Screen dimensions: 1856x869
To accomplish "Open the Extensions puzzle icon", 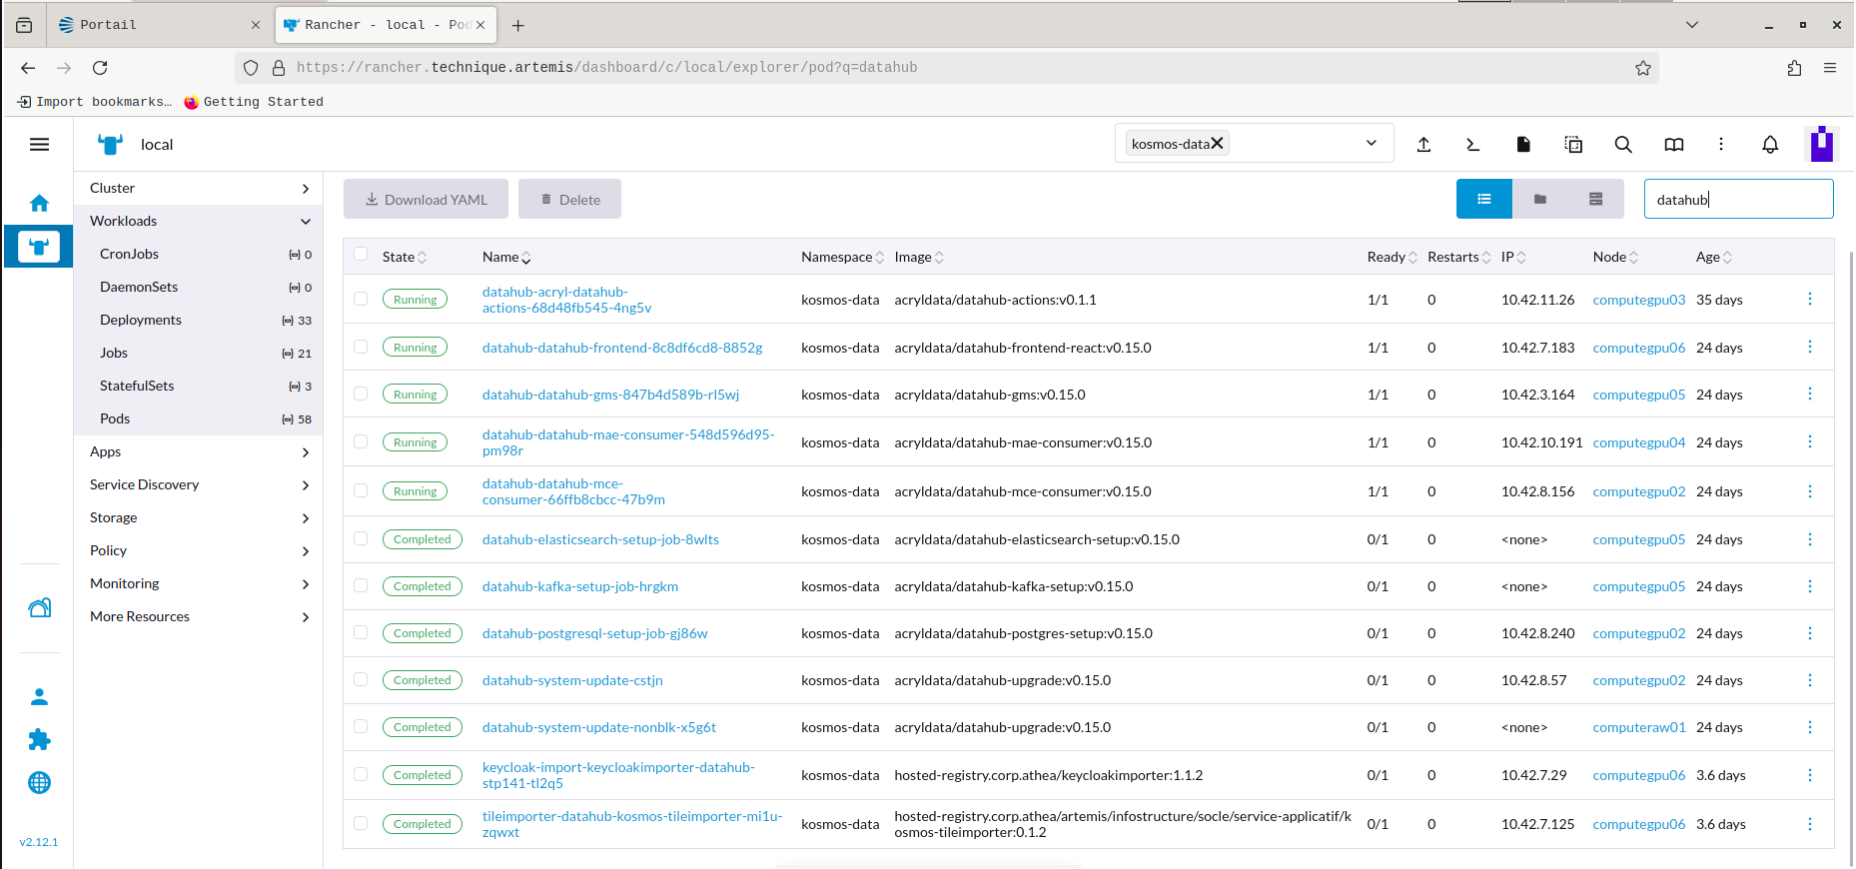I will pyautogui.click(x=39, y=740).
